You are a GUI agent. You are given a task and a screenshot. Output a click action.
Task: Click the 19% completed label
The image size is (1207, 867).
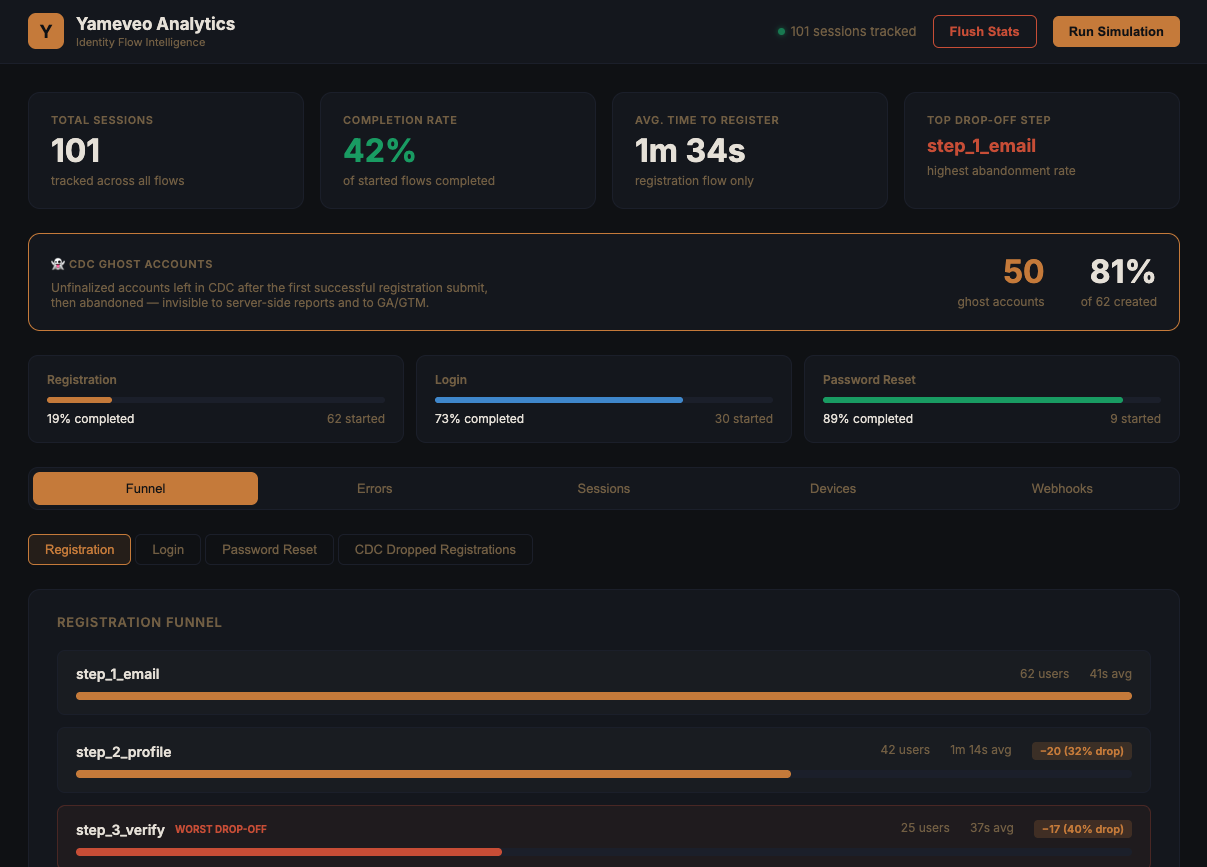pyautogui.click(x=90, y=419)
